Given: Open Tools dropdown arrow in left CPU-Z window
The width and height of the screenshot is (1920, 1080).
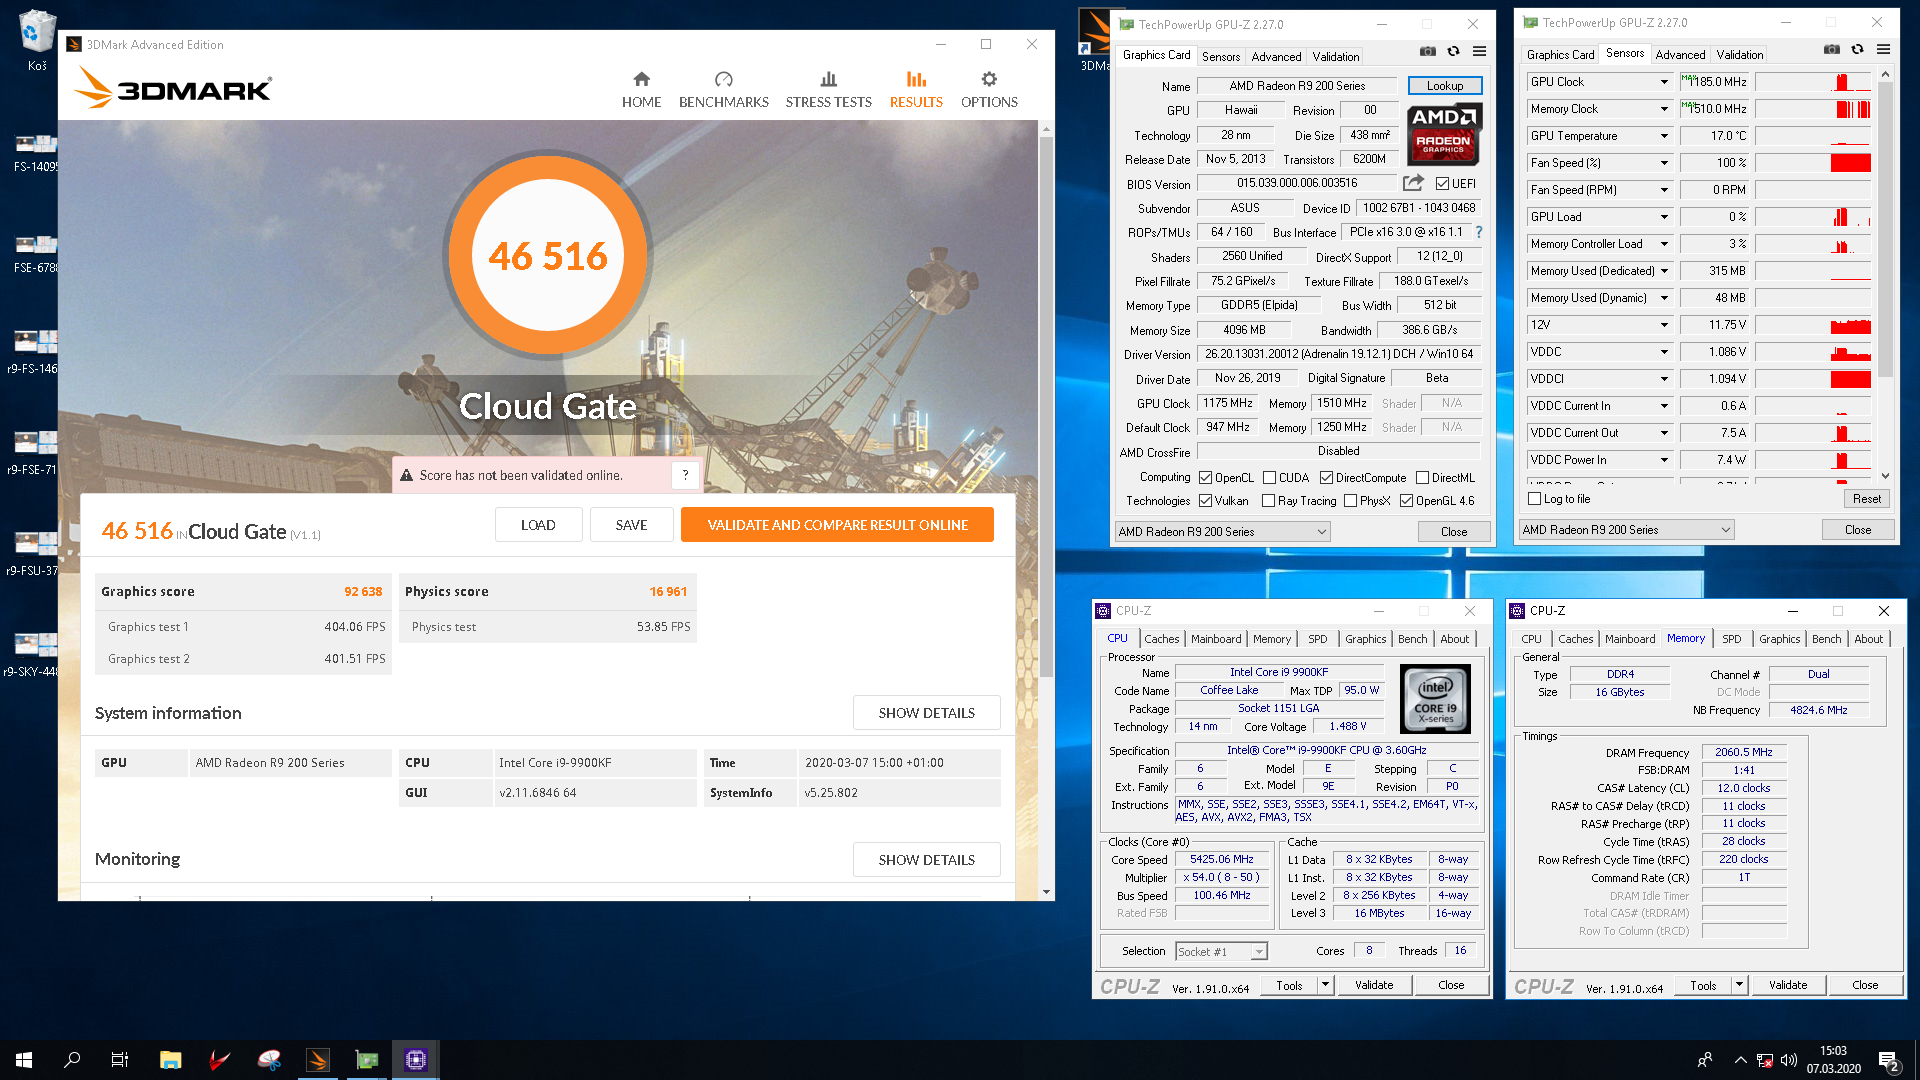Looking at the screenshot, I should click(1325, 985).
